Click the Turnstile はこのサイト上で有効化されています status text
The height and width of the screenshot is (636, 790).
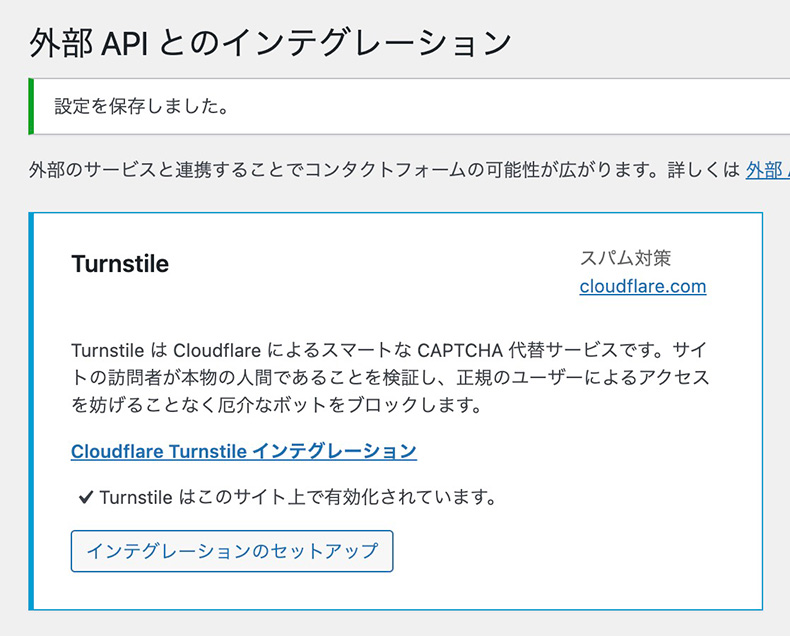[x=298, y=497]
